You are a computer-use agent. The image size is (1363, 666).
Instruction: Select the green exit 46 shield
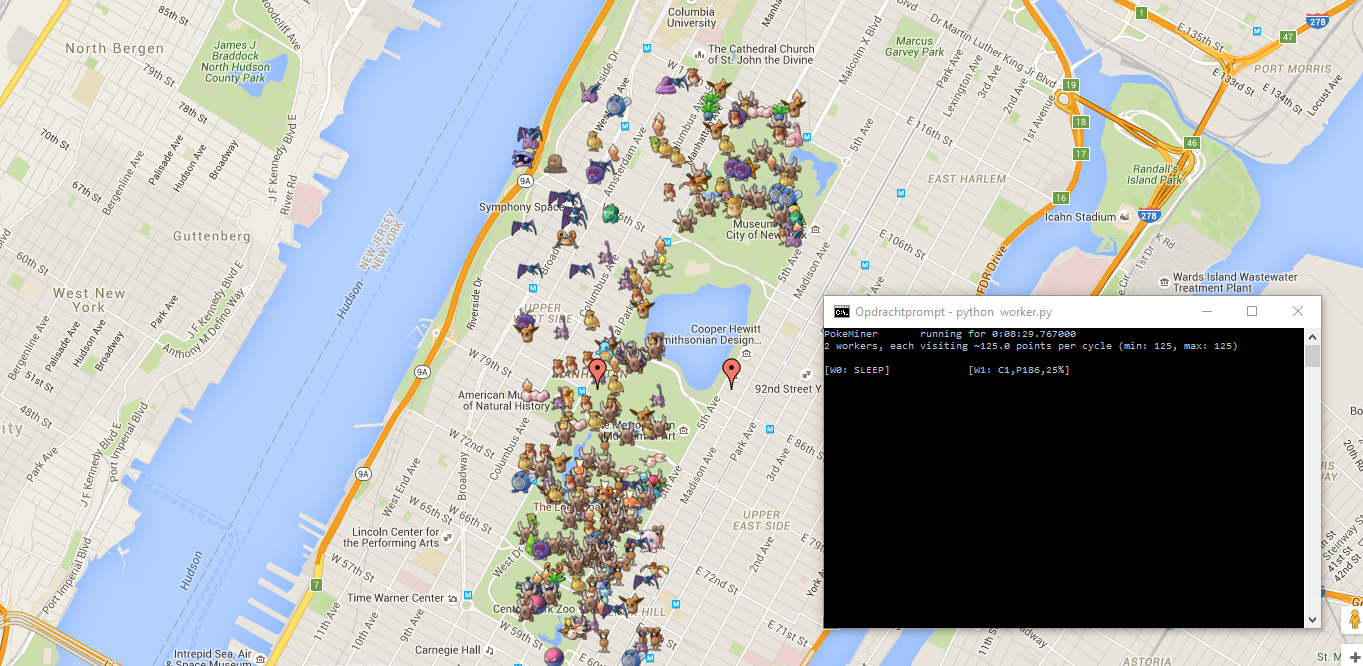1191,144
